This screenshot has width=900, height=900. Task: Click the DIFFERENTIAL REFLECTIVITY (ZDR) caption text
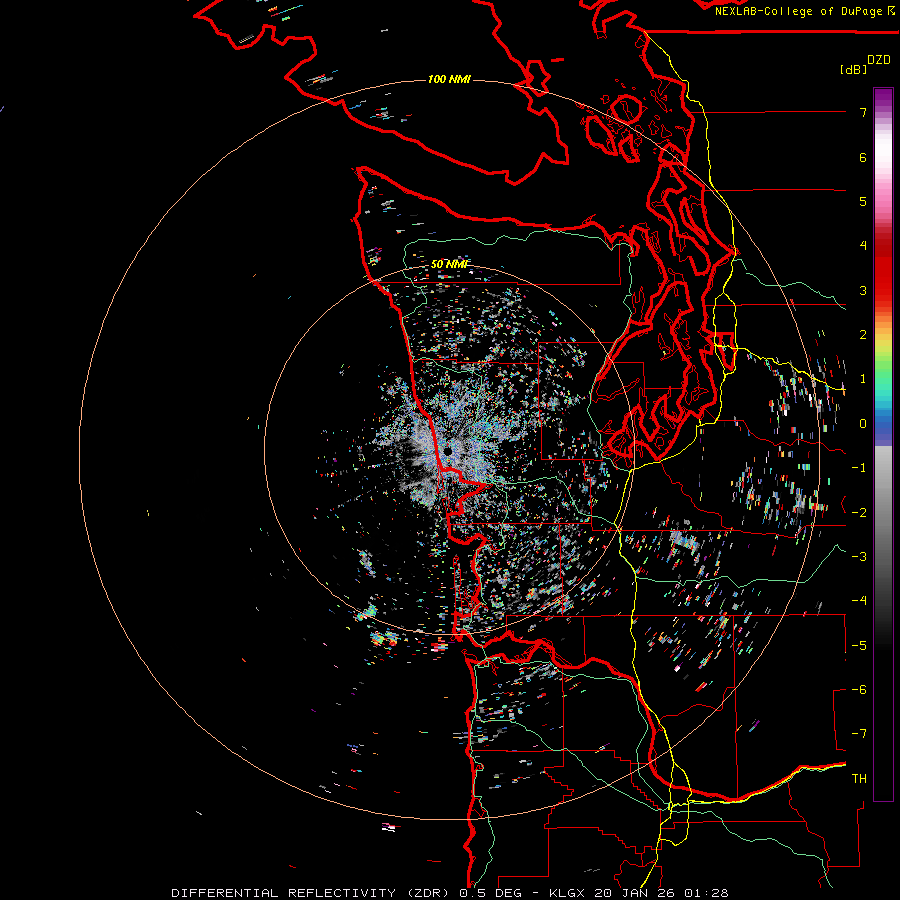tap(312, 893)
